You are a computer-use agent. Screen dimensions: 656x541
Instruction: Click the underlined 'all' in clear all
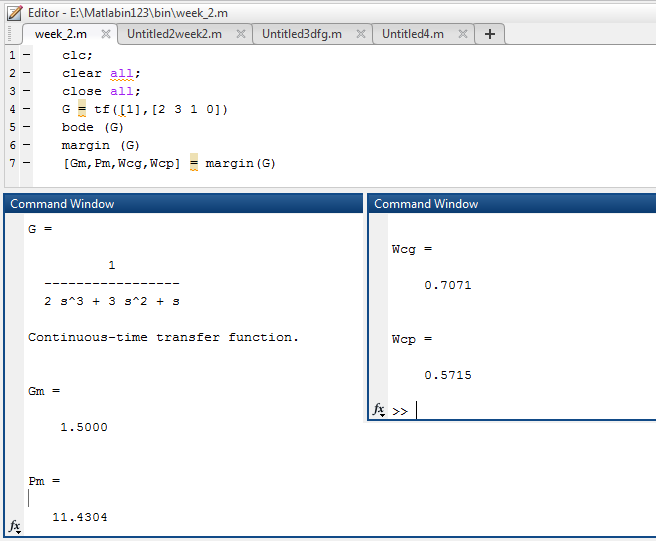click(122, 73)
